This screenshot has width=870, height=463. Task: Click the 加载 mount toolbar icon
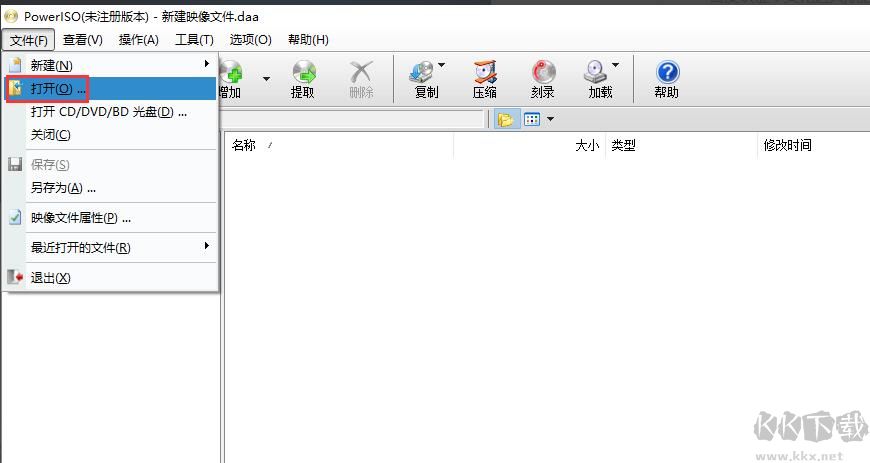pyautogui.click(x=599, y=79)
